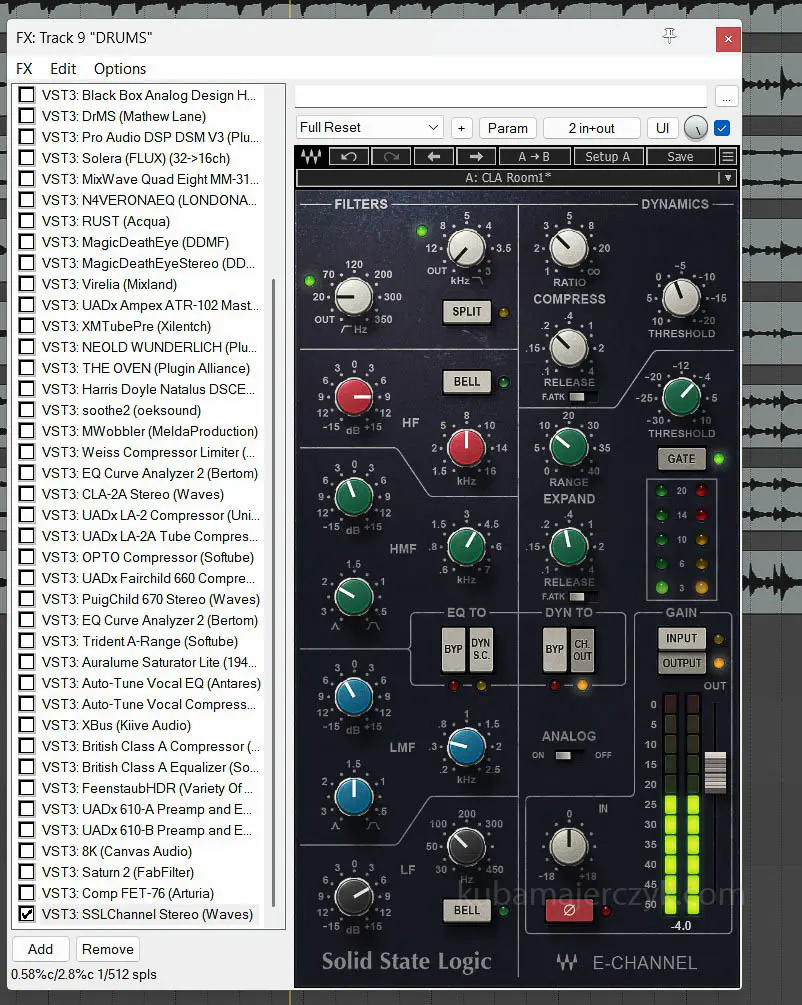This screenshot has width=802, height=1005.
Task: Open the Options menu
Action: [x=120, y=69]
